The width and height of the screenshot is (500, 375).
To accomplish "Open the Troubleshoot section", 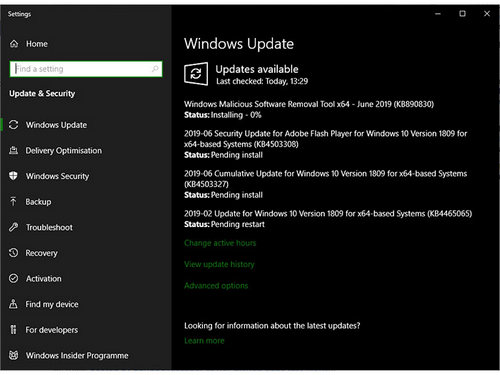I will [49, 227].
